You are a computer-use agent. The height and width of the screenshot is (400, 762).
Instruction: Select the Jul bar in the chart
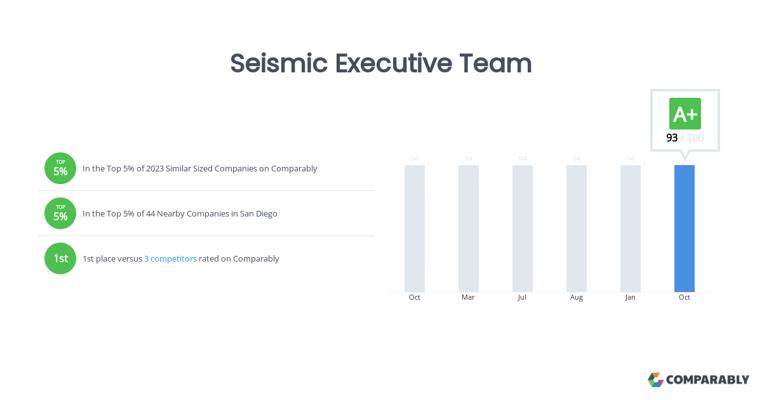tap(522, 228)
